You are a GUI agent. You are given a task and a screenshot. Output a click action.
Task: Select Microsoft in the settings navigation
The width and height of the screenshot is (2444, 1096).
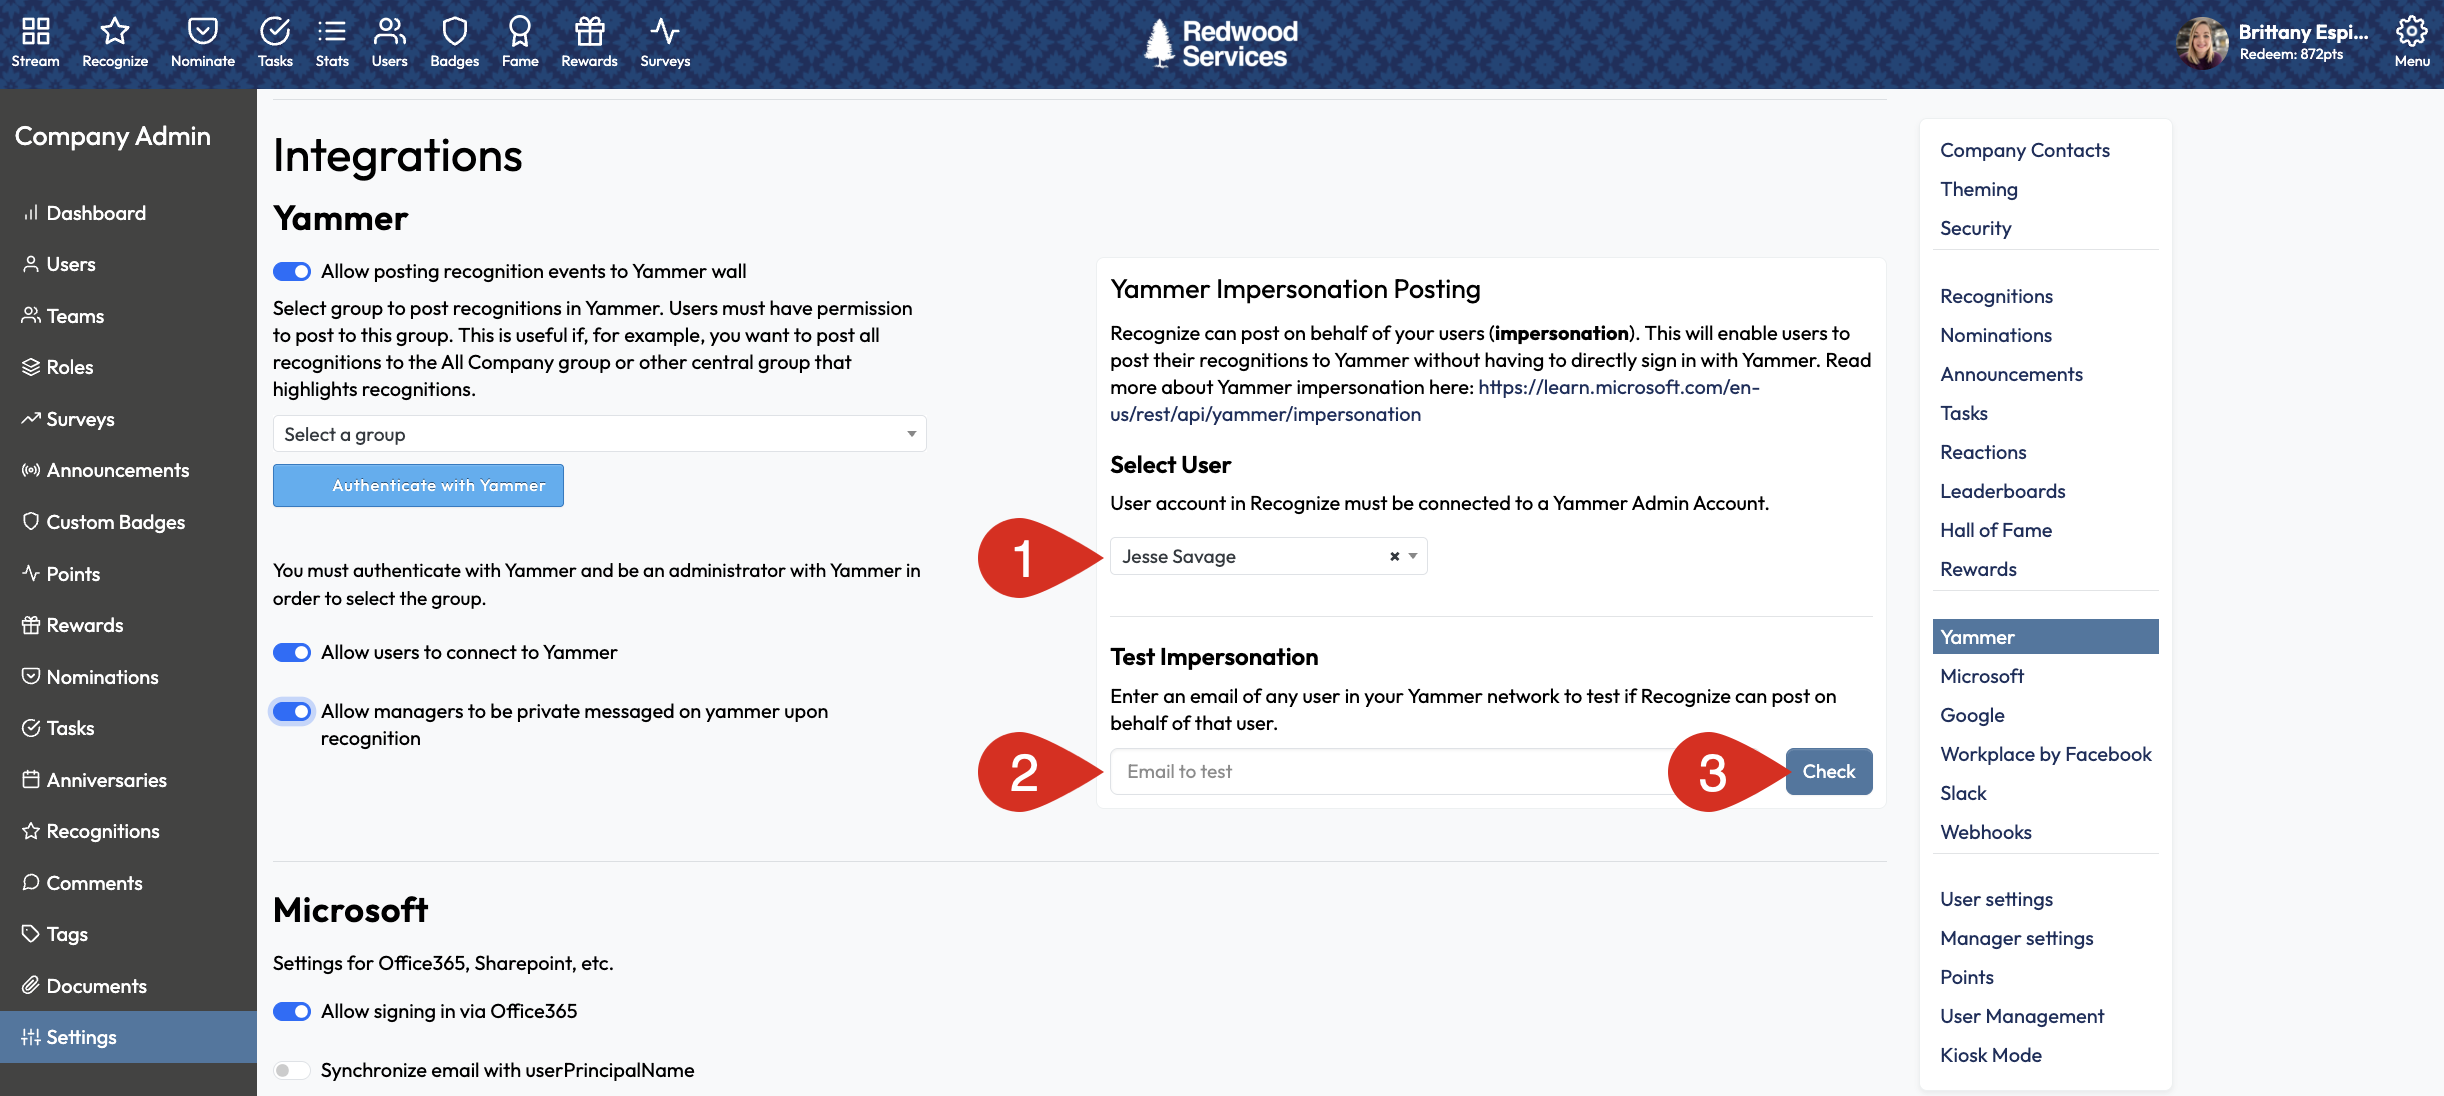pos(1982,676)
